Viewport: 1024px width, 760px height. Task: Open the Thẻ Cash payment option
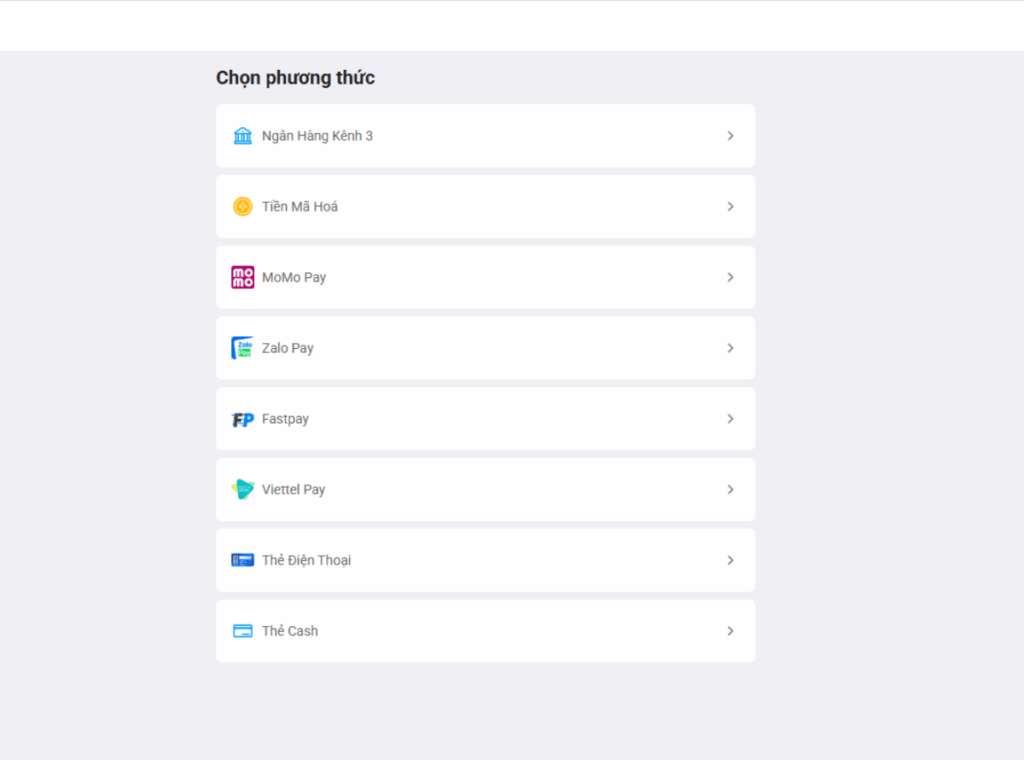click(x=485, y=631)
